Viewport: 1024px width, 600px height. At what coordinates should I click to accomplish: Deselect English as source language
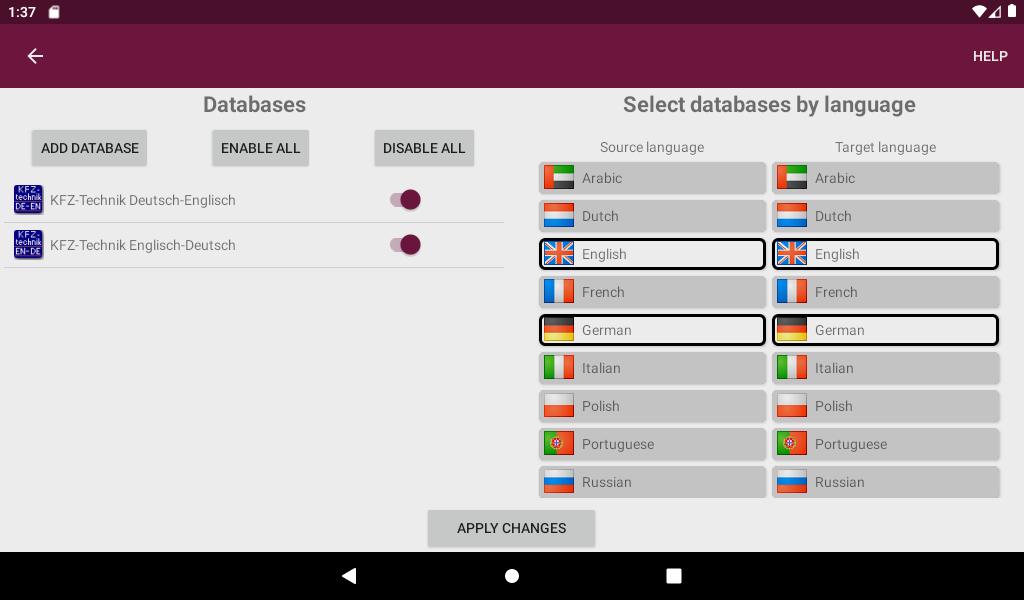point(652,254)
